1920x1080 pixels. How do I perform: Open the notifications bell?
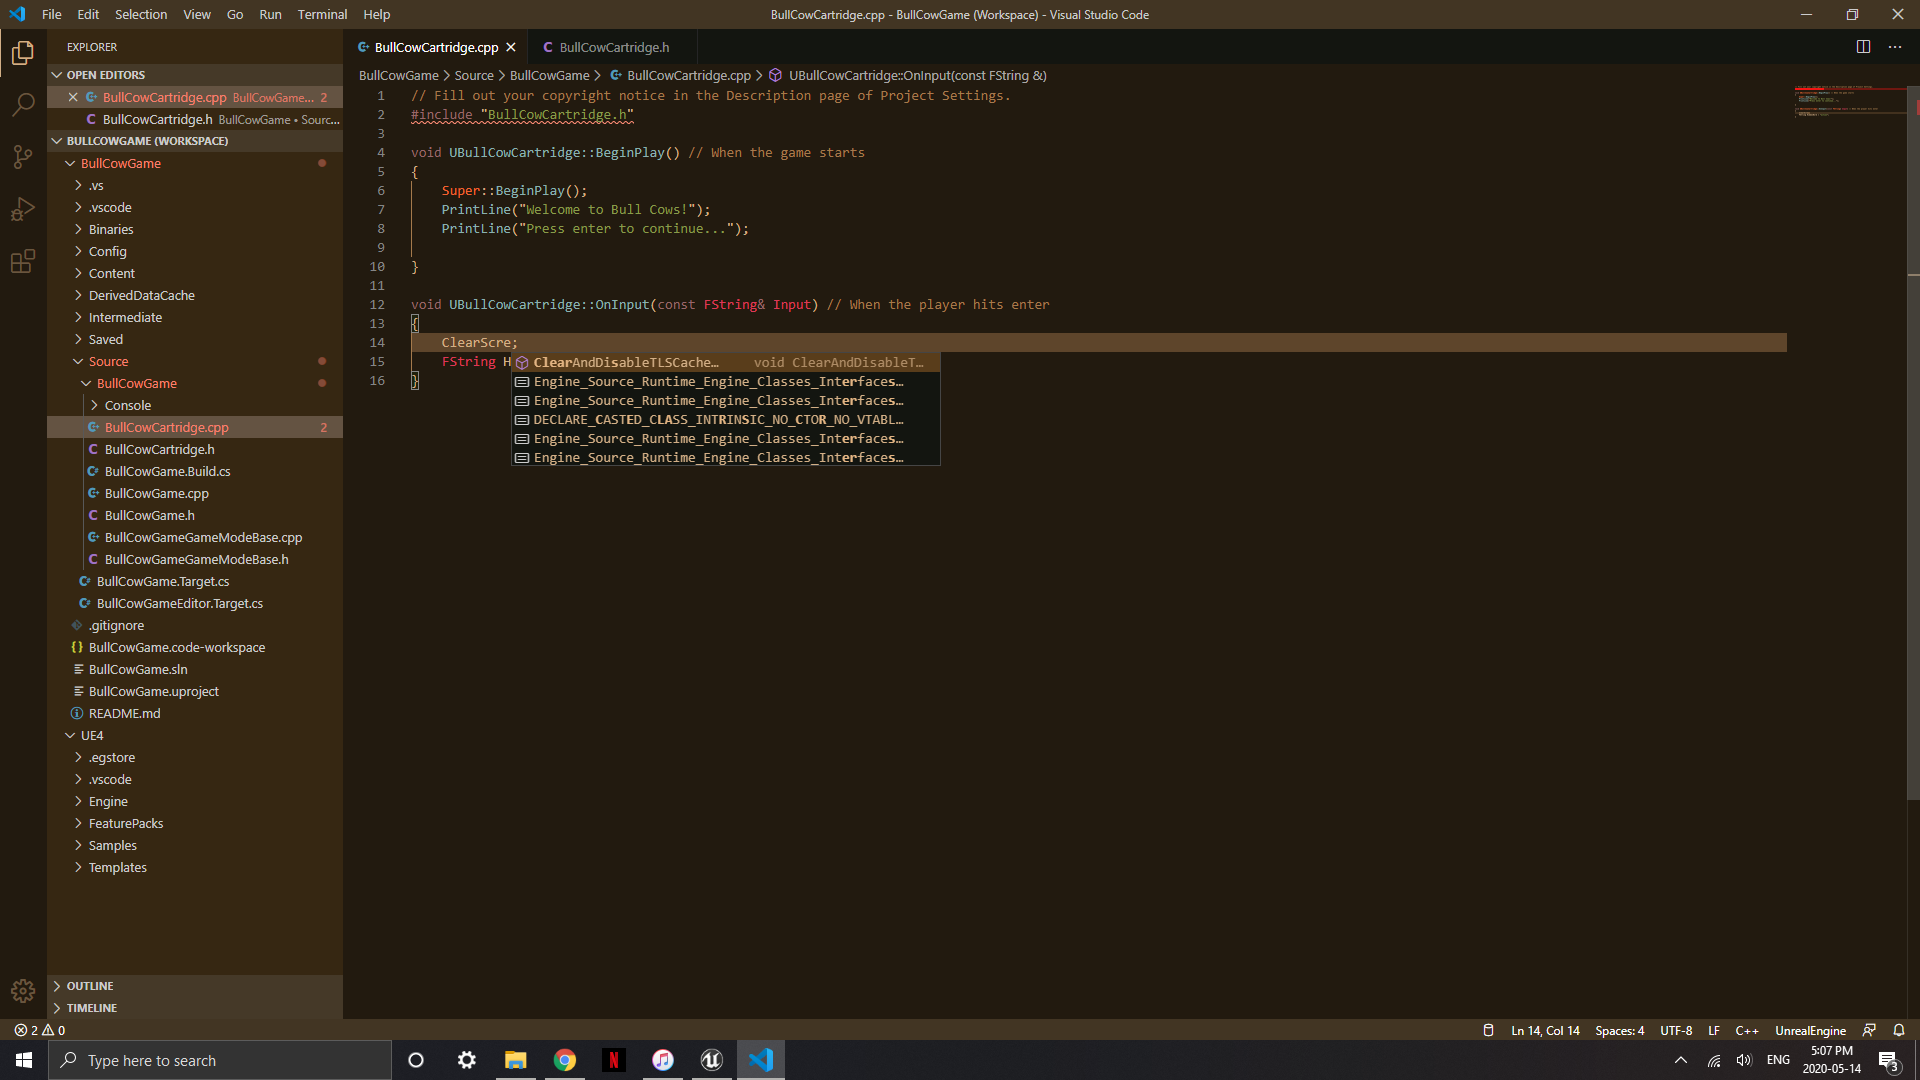tap(1899, 1030)
